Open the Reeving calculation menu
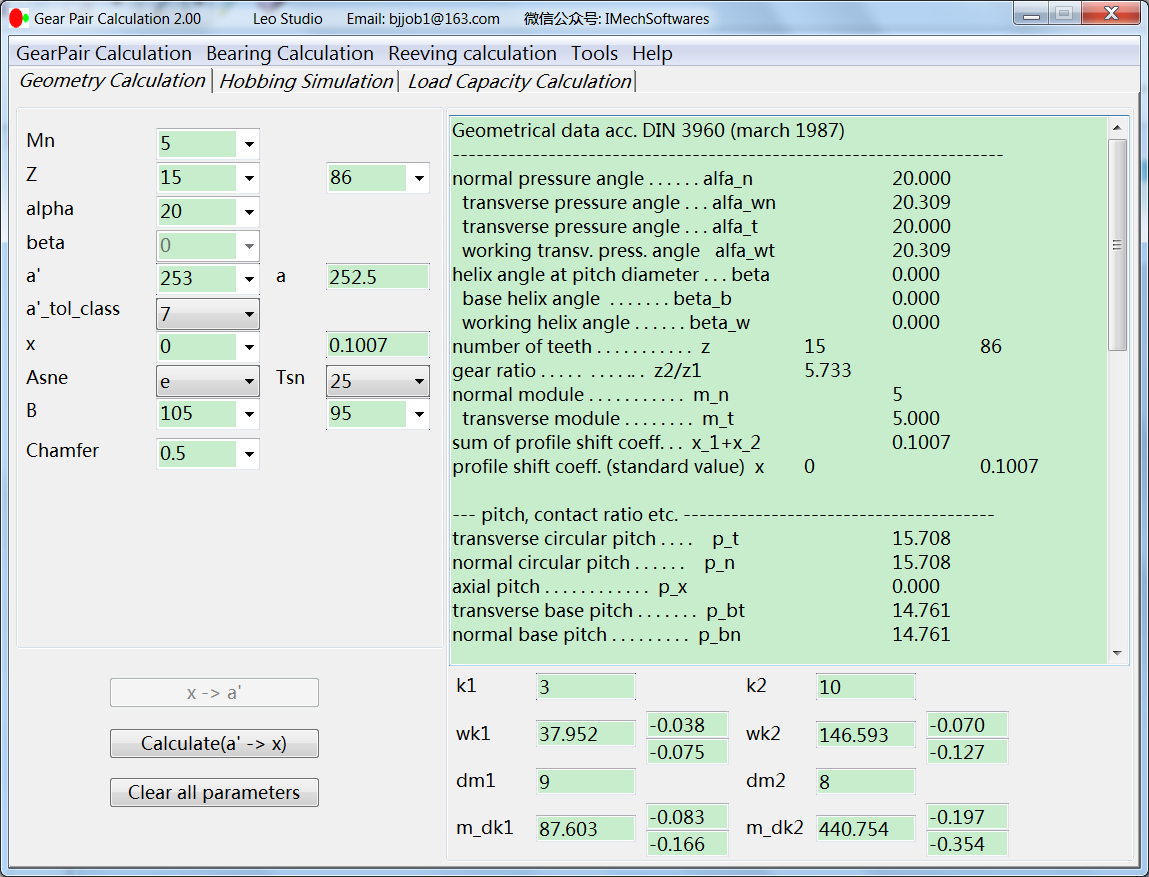This screenshot has height=877, width=1149. [472, 53]
